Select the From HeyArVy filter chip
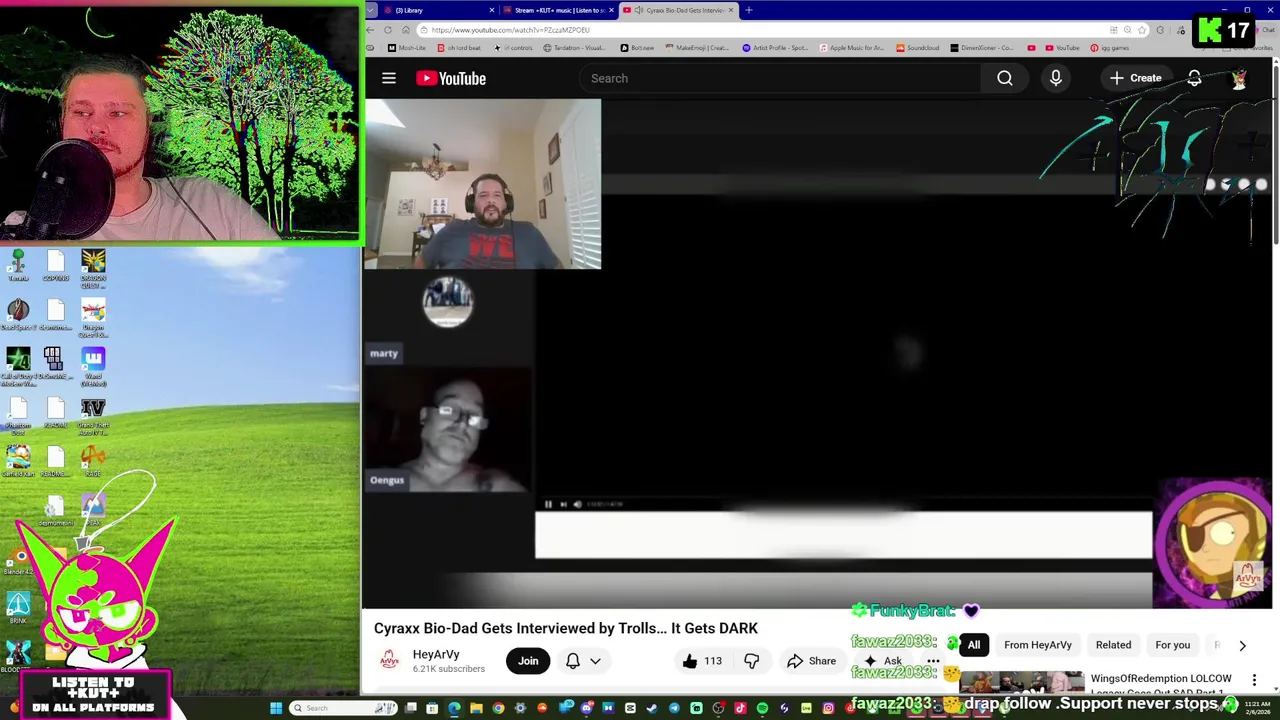Image resolution: width=1280 pixels, height=720 pixels. coord(1038,645)
